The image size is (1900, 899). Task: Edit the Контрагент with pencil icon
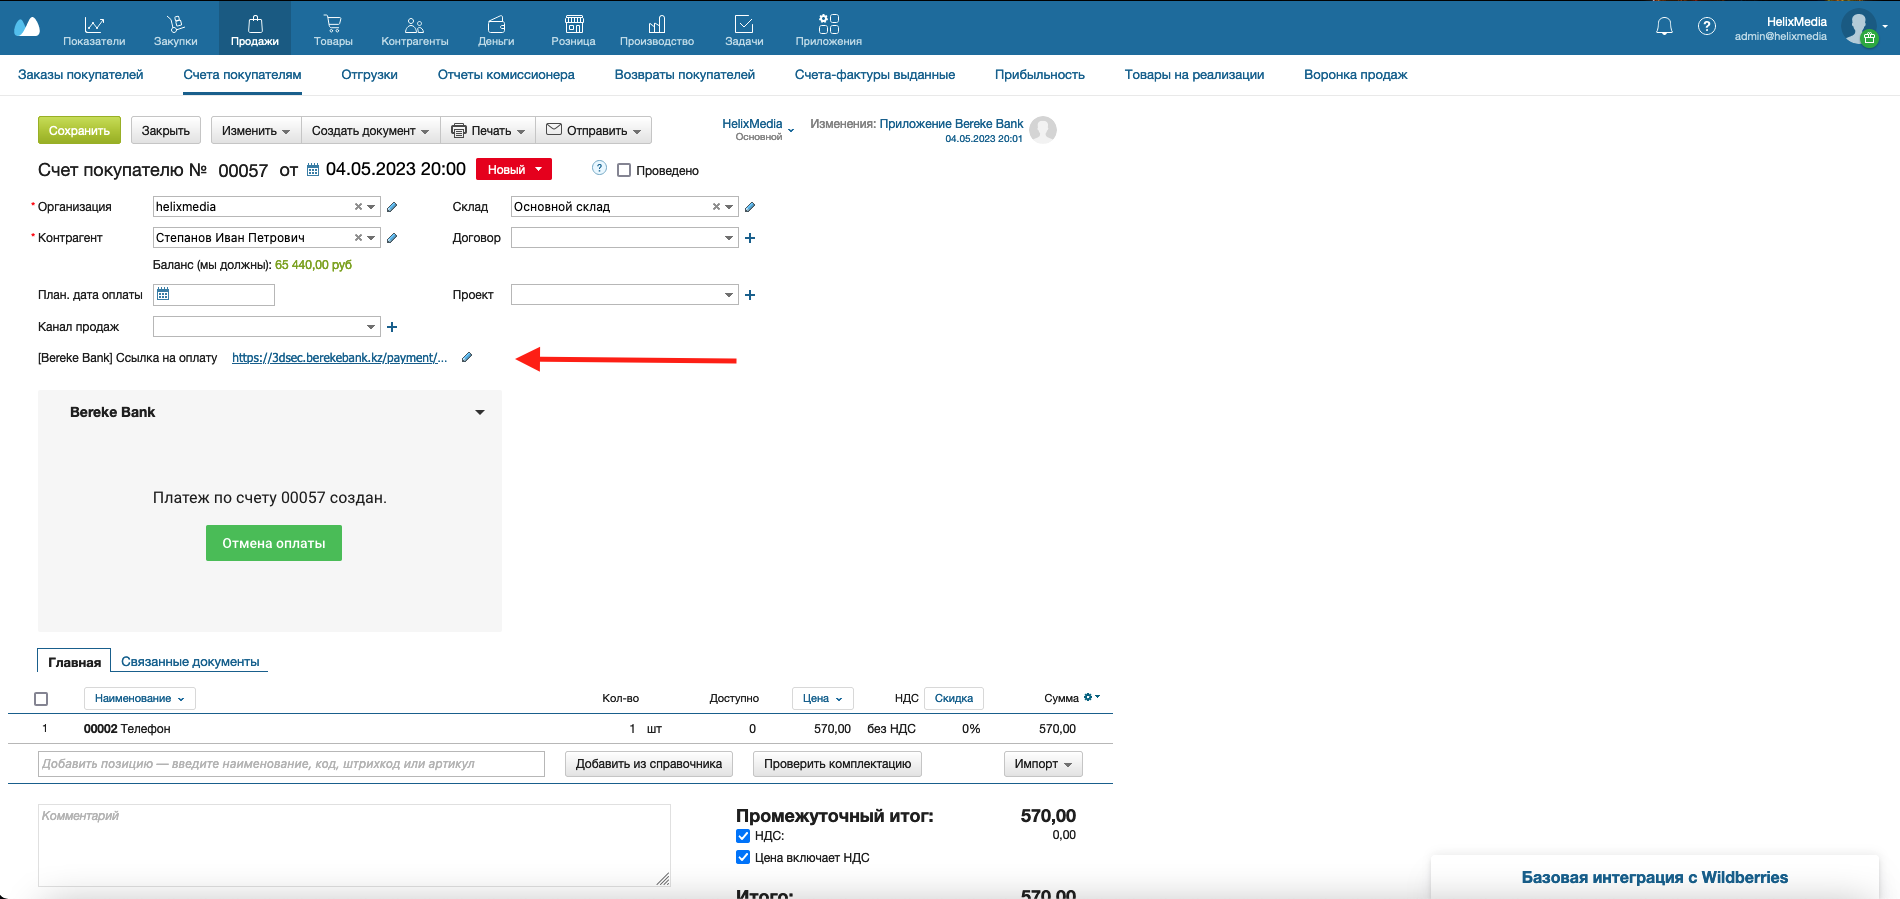pos(392,238)
